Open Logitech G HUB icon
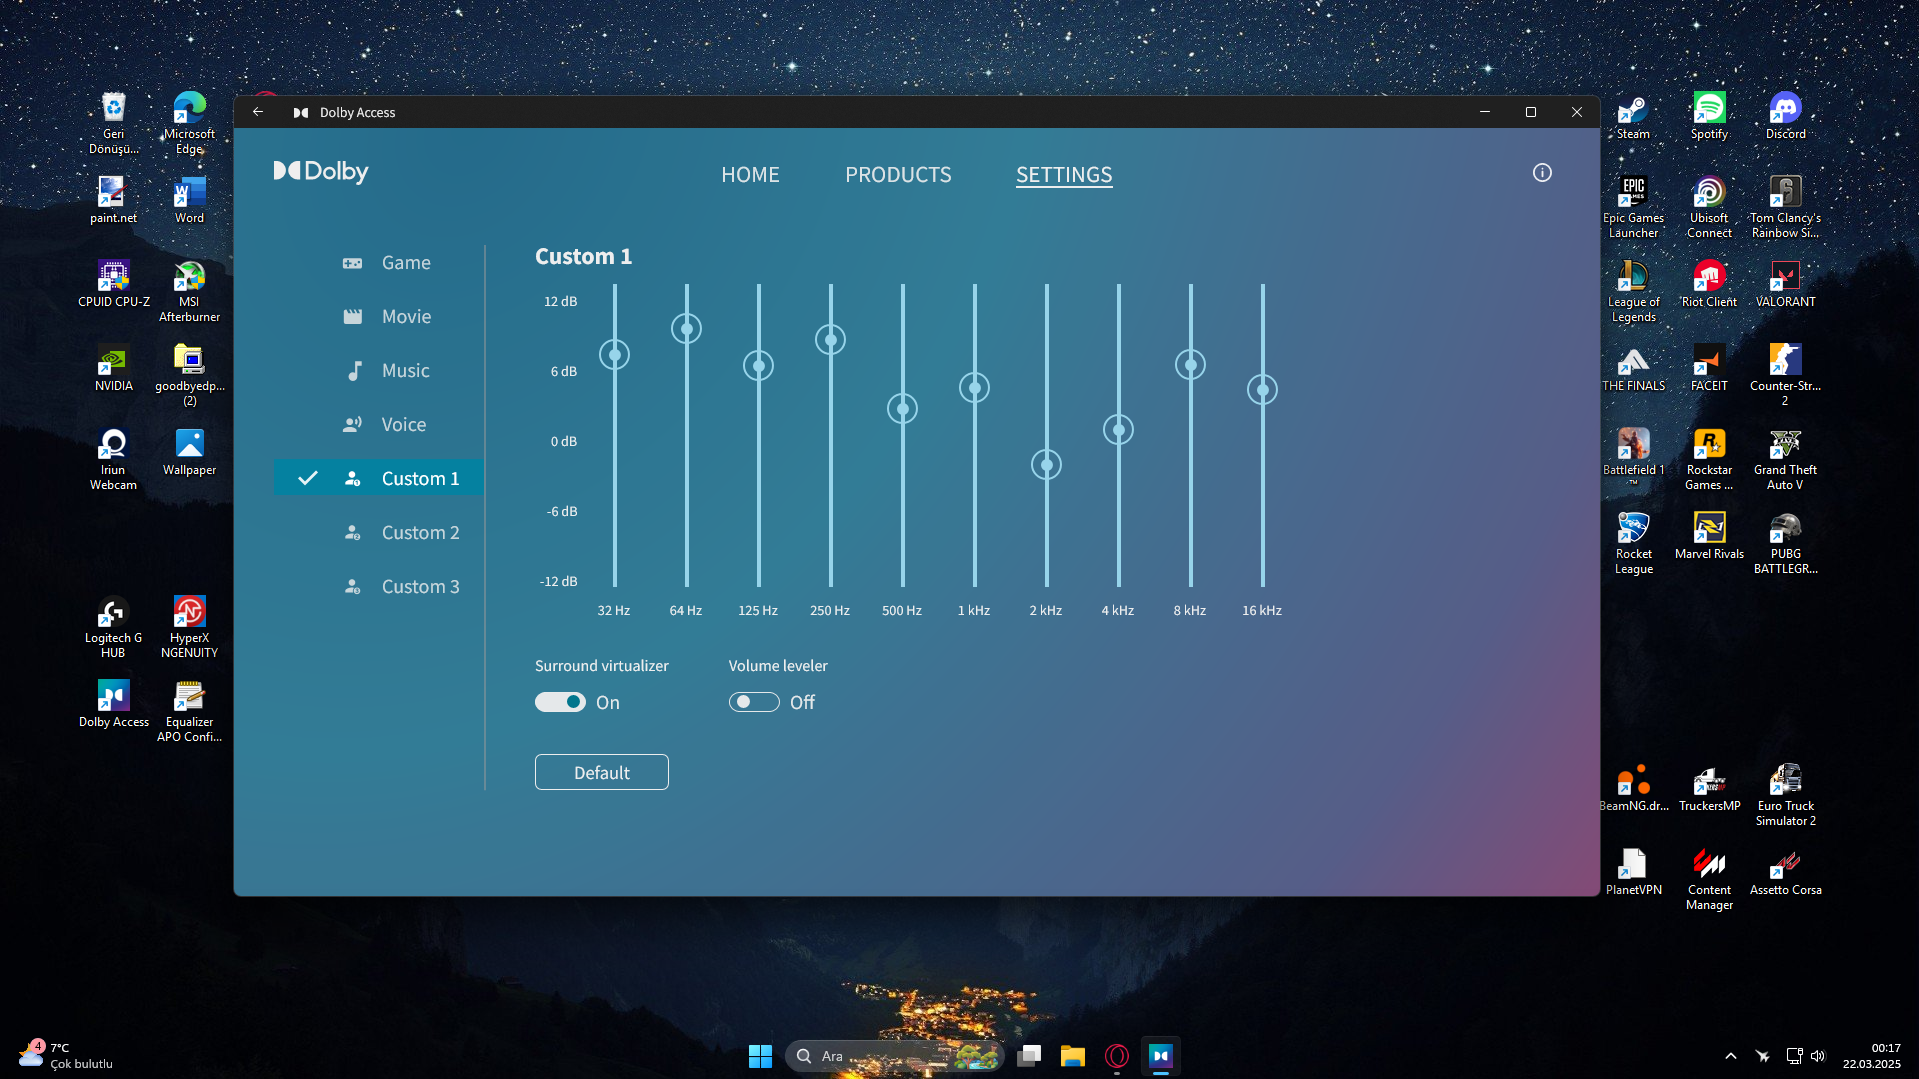Image resolution: width=1919 pixels, height=1079 pixels. tap(113, 627)
